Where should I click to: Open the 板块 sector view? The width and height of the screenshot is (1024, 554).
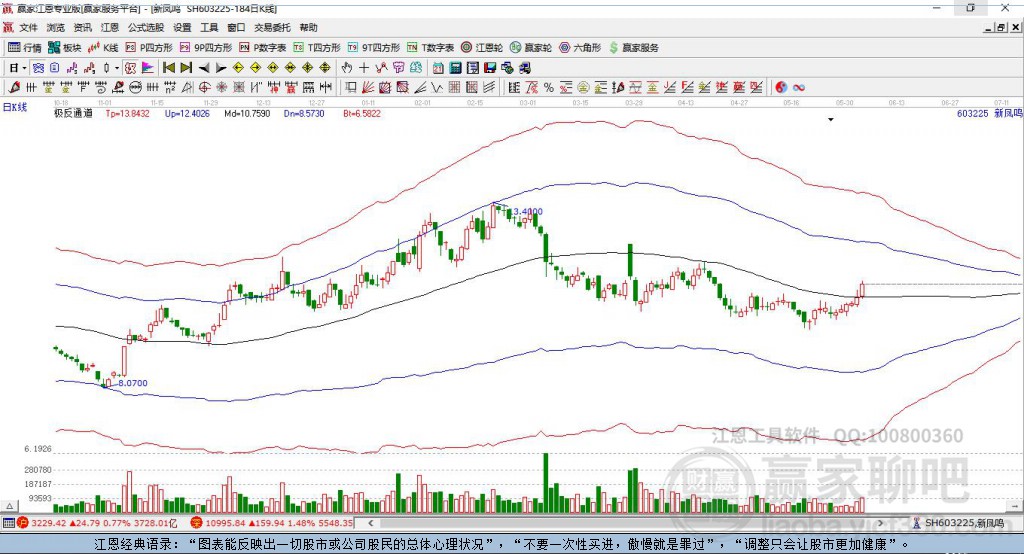coord(64,48)
